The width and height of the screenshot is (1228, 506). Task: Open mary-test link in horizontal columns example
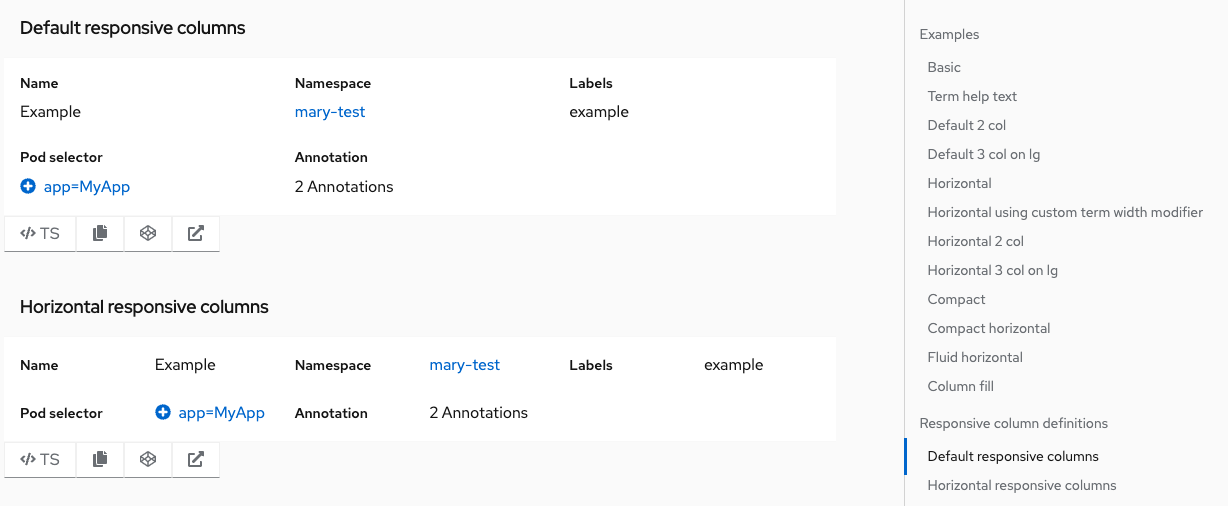pos(464,365)
